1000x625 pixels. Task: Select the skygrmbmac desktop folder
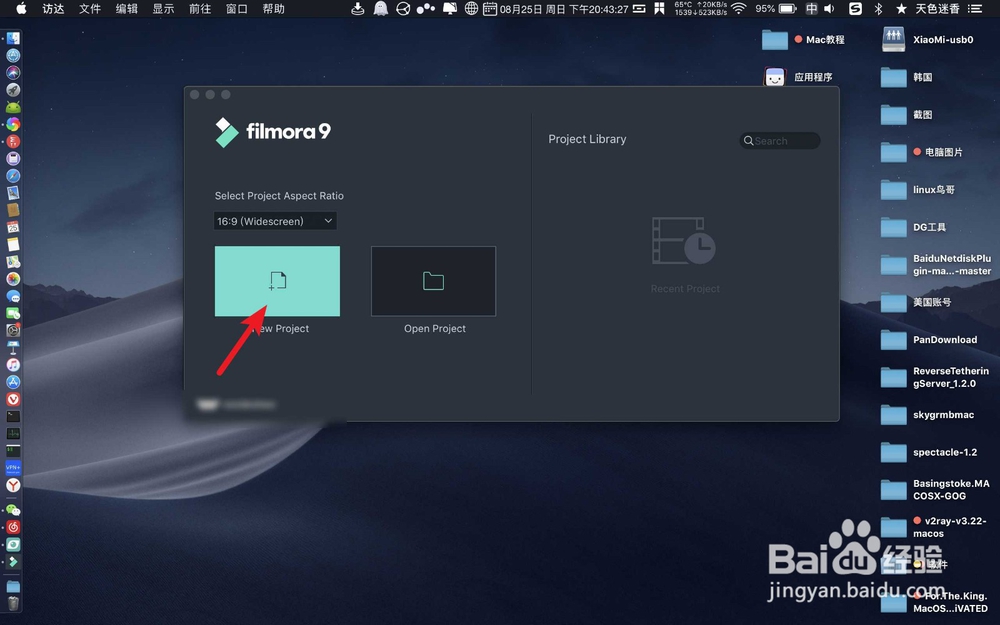coord(927,415)
